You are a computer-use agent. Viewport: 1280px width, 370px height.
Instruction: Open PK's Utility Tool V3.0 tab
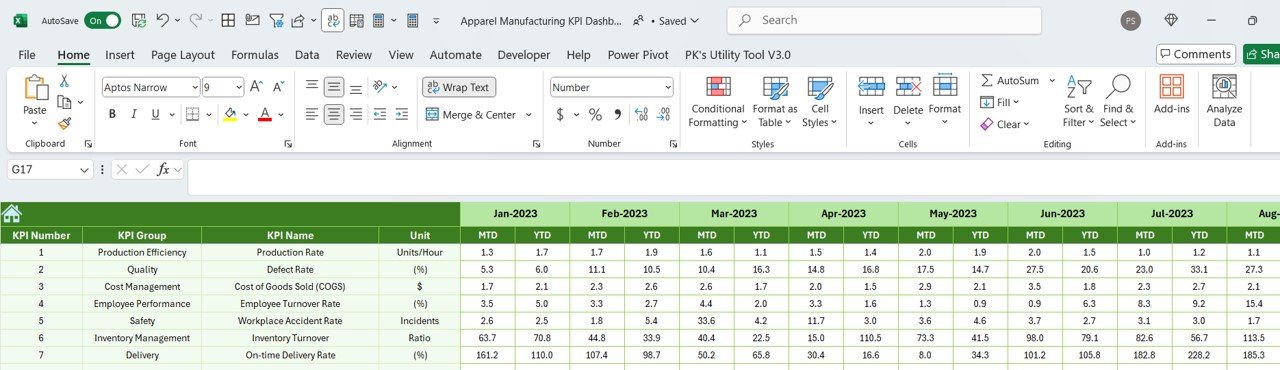coord(737,55)
